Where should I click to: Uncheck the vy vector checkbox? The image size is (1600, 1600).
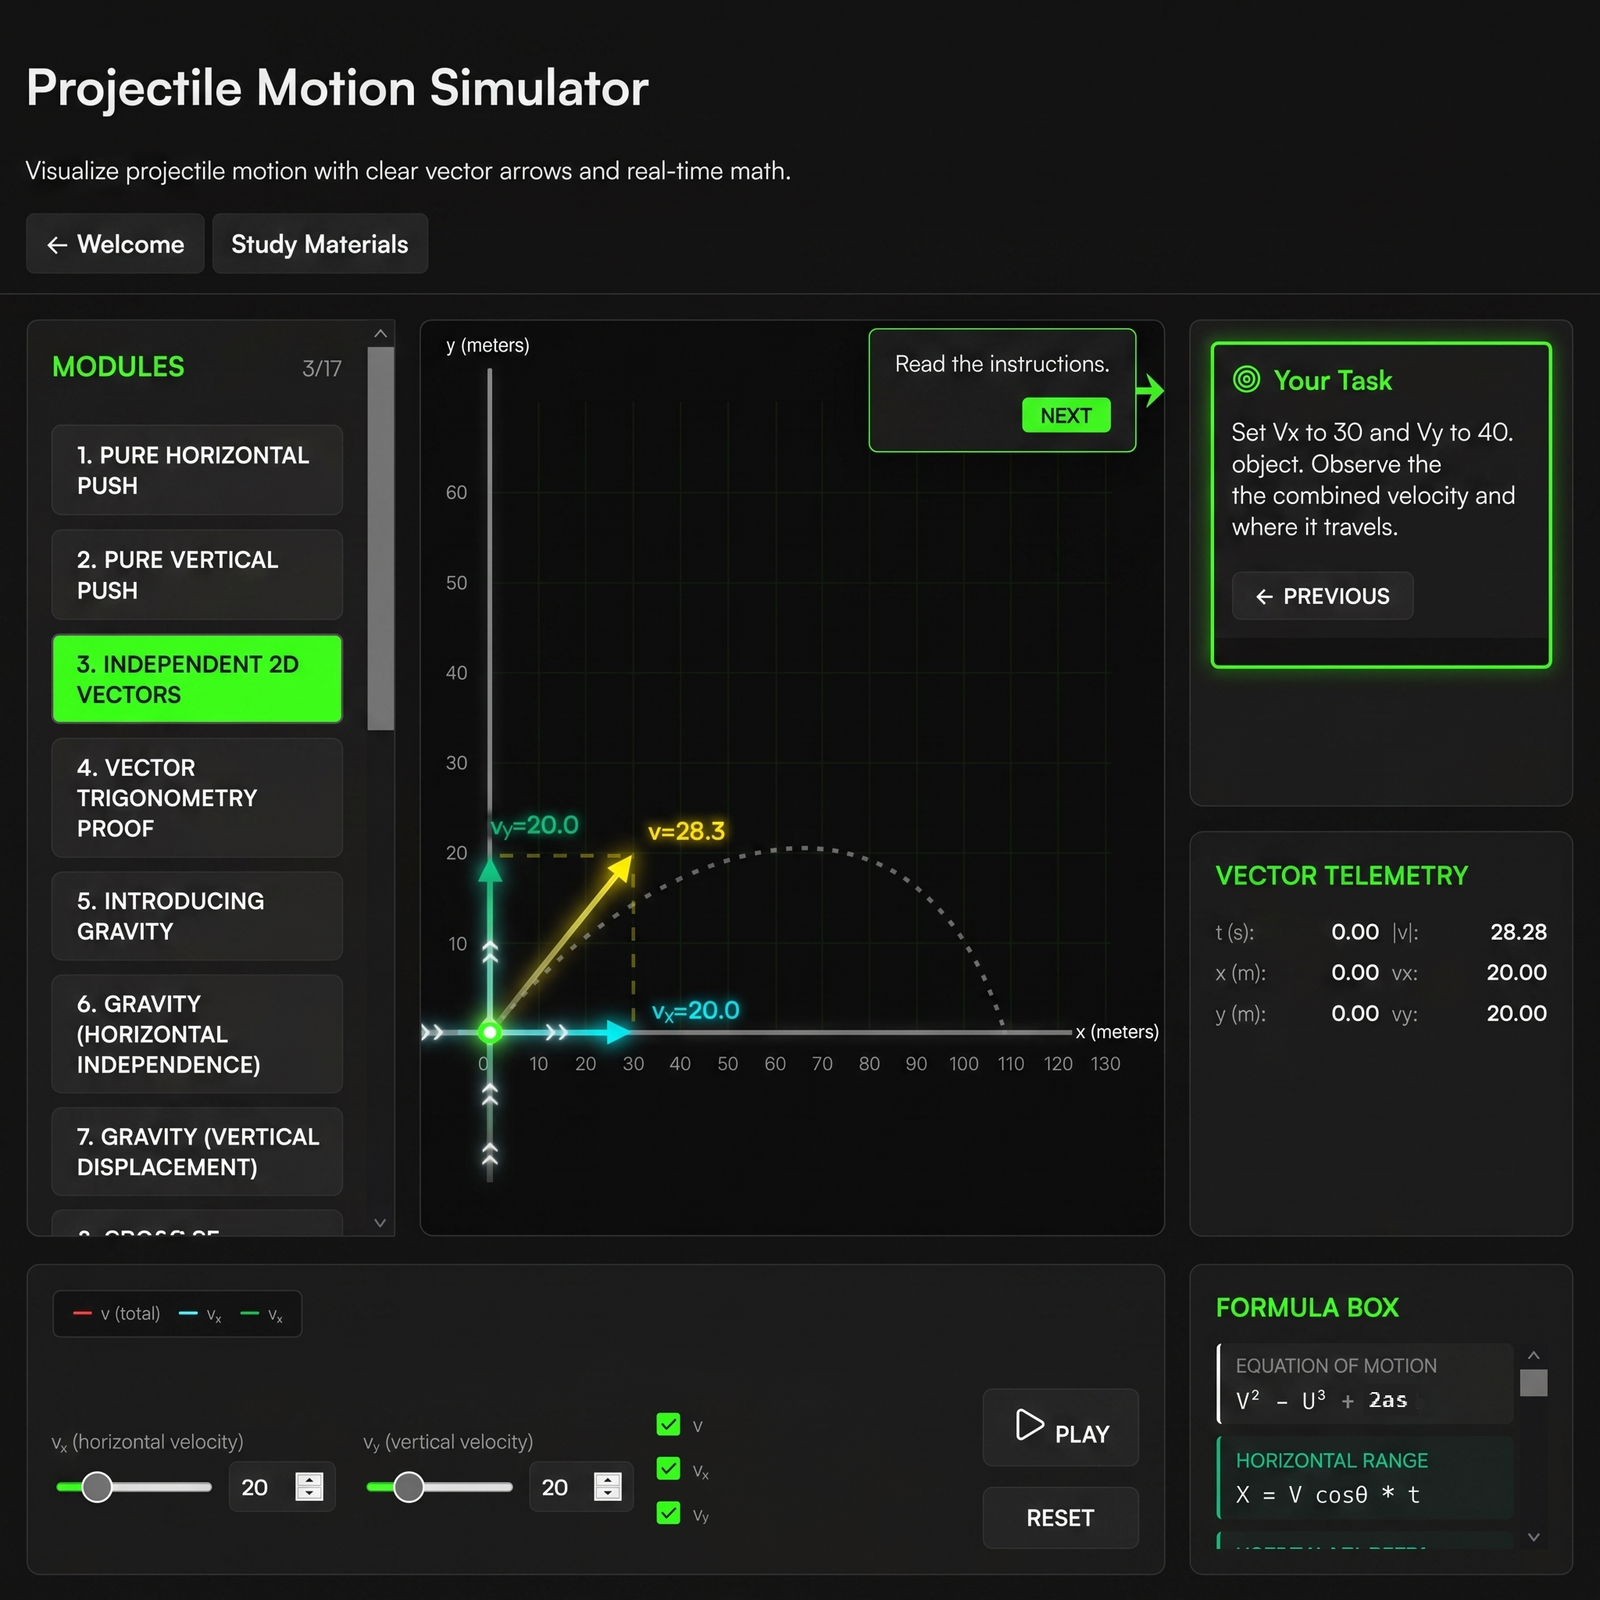tap(668, 1513)
